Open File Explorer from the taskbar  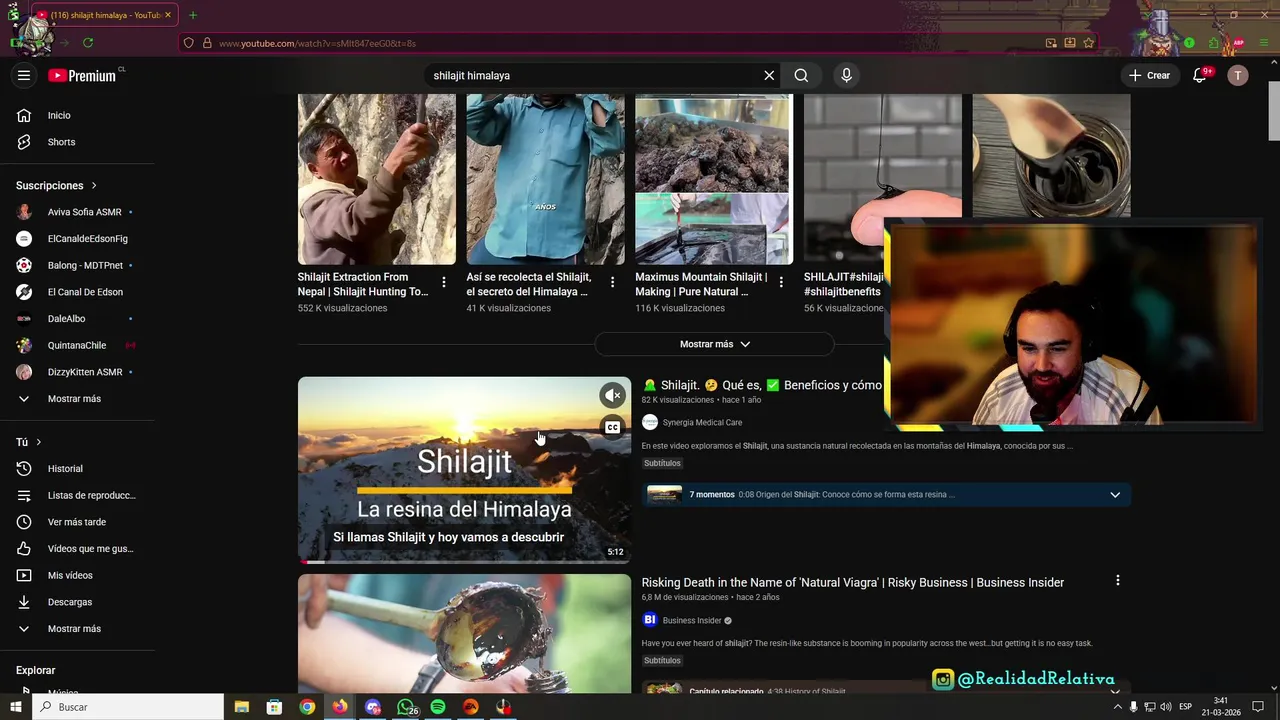point(241,707)
